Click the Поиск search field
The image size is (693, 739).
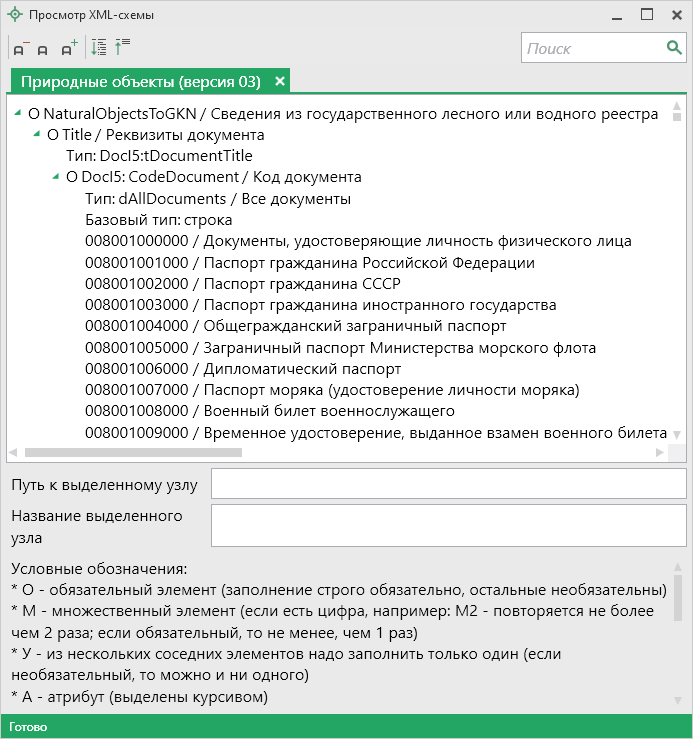coord(592,48)
